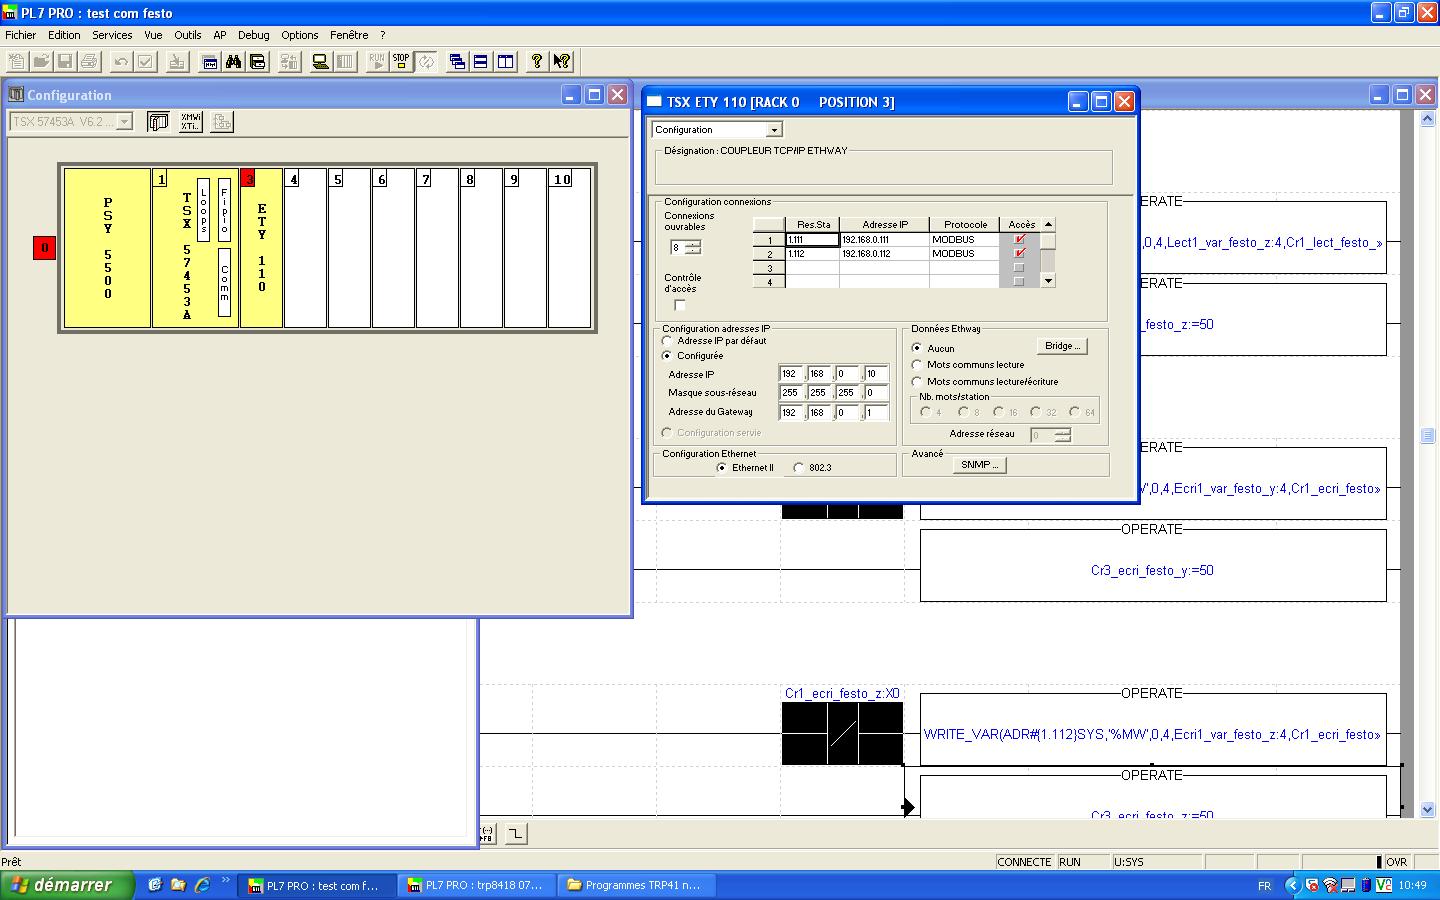Screen dimensions: 1440x900
Task: Open the Debug menu
Action: (x=253, y=35)
